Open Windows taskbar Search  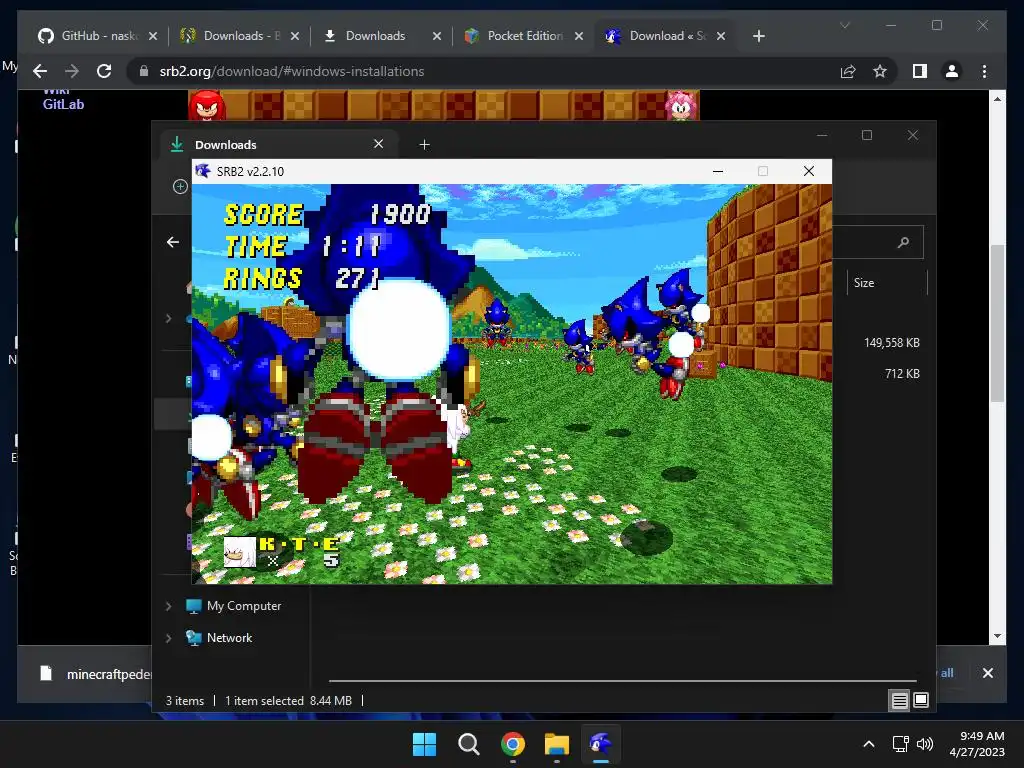coord(468,744)
